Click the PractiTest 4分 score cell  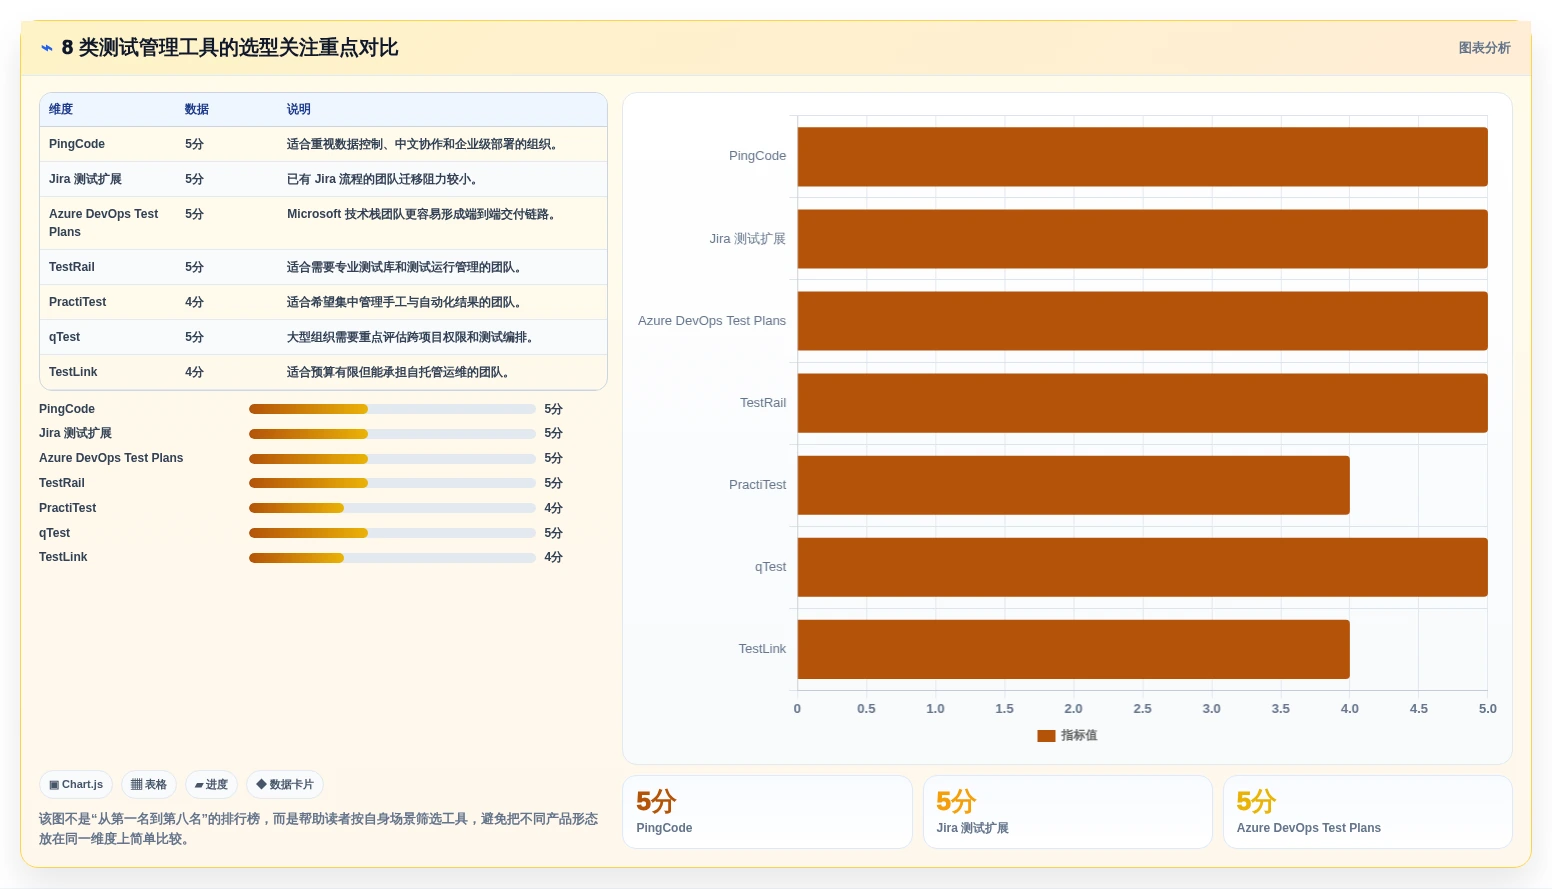[x=194, y=302]
